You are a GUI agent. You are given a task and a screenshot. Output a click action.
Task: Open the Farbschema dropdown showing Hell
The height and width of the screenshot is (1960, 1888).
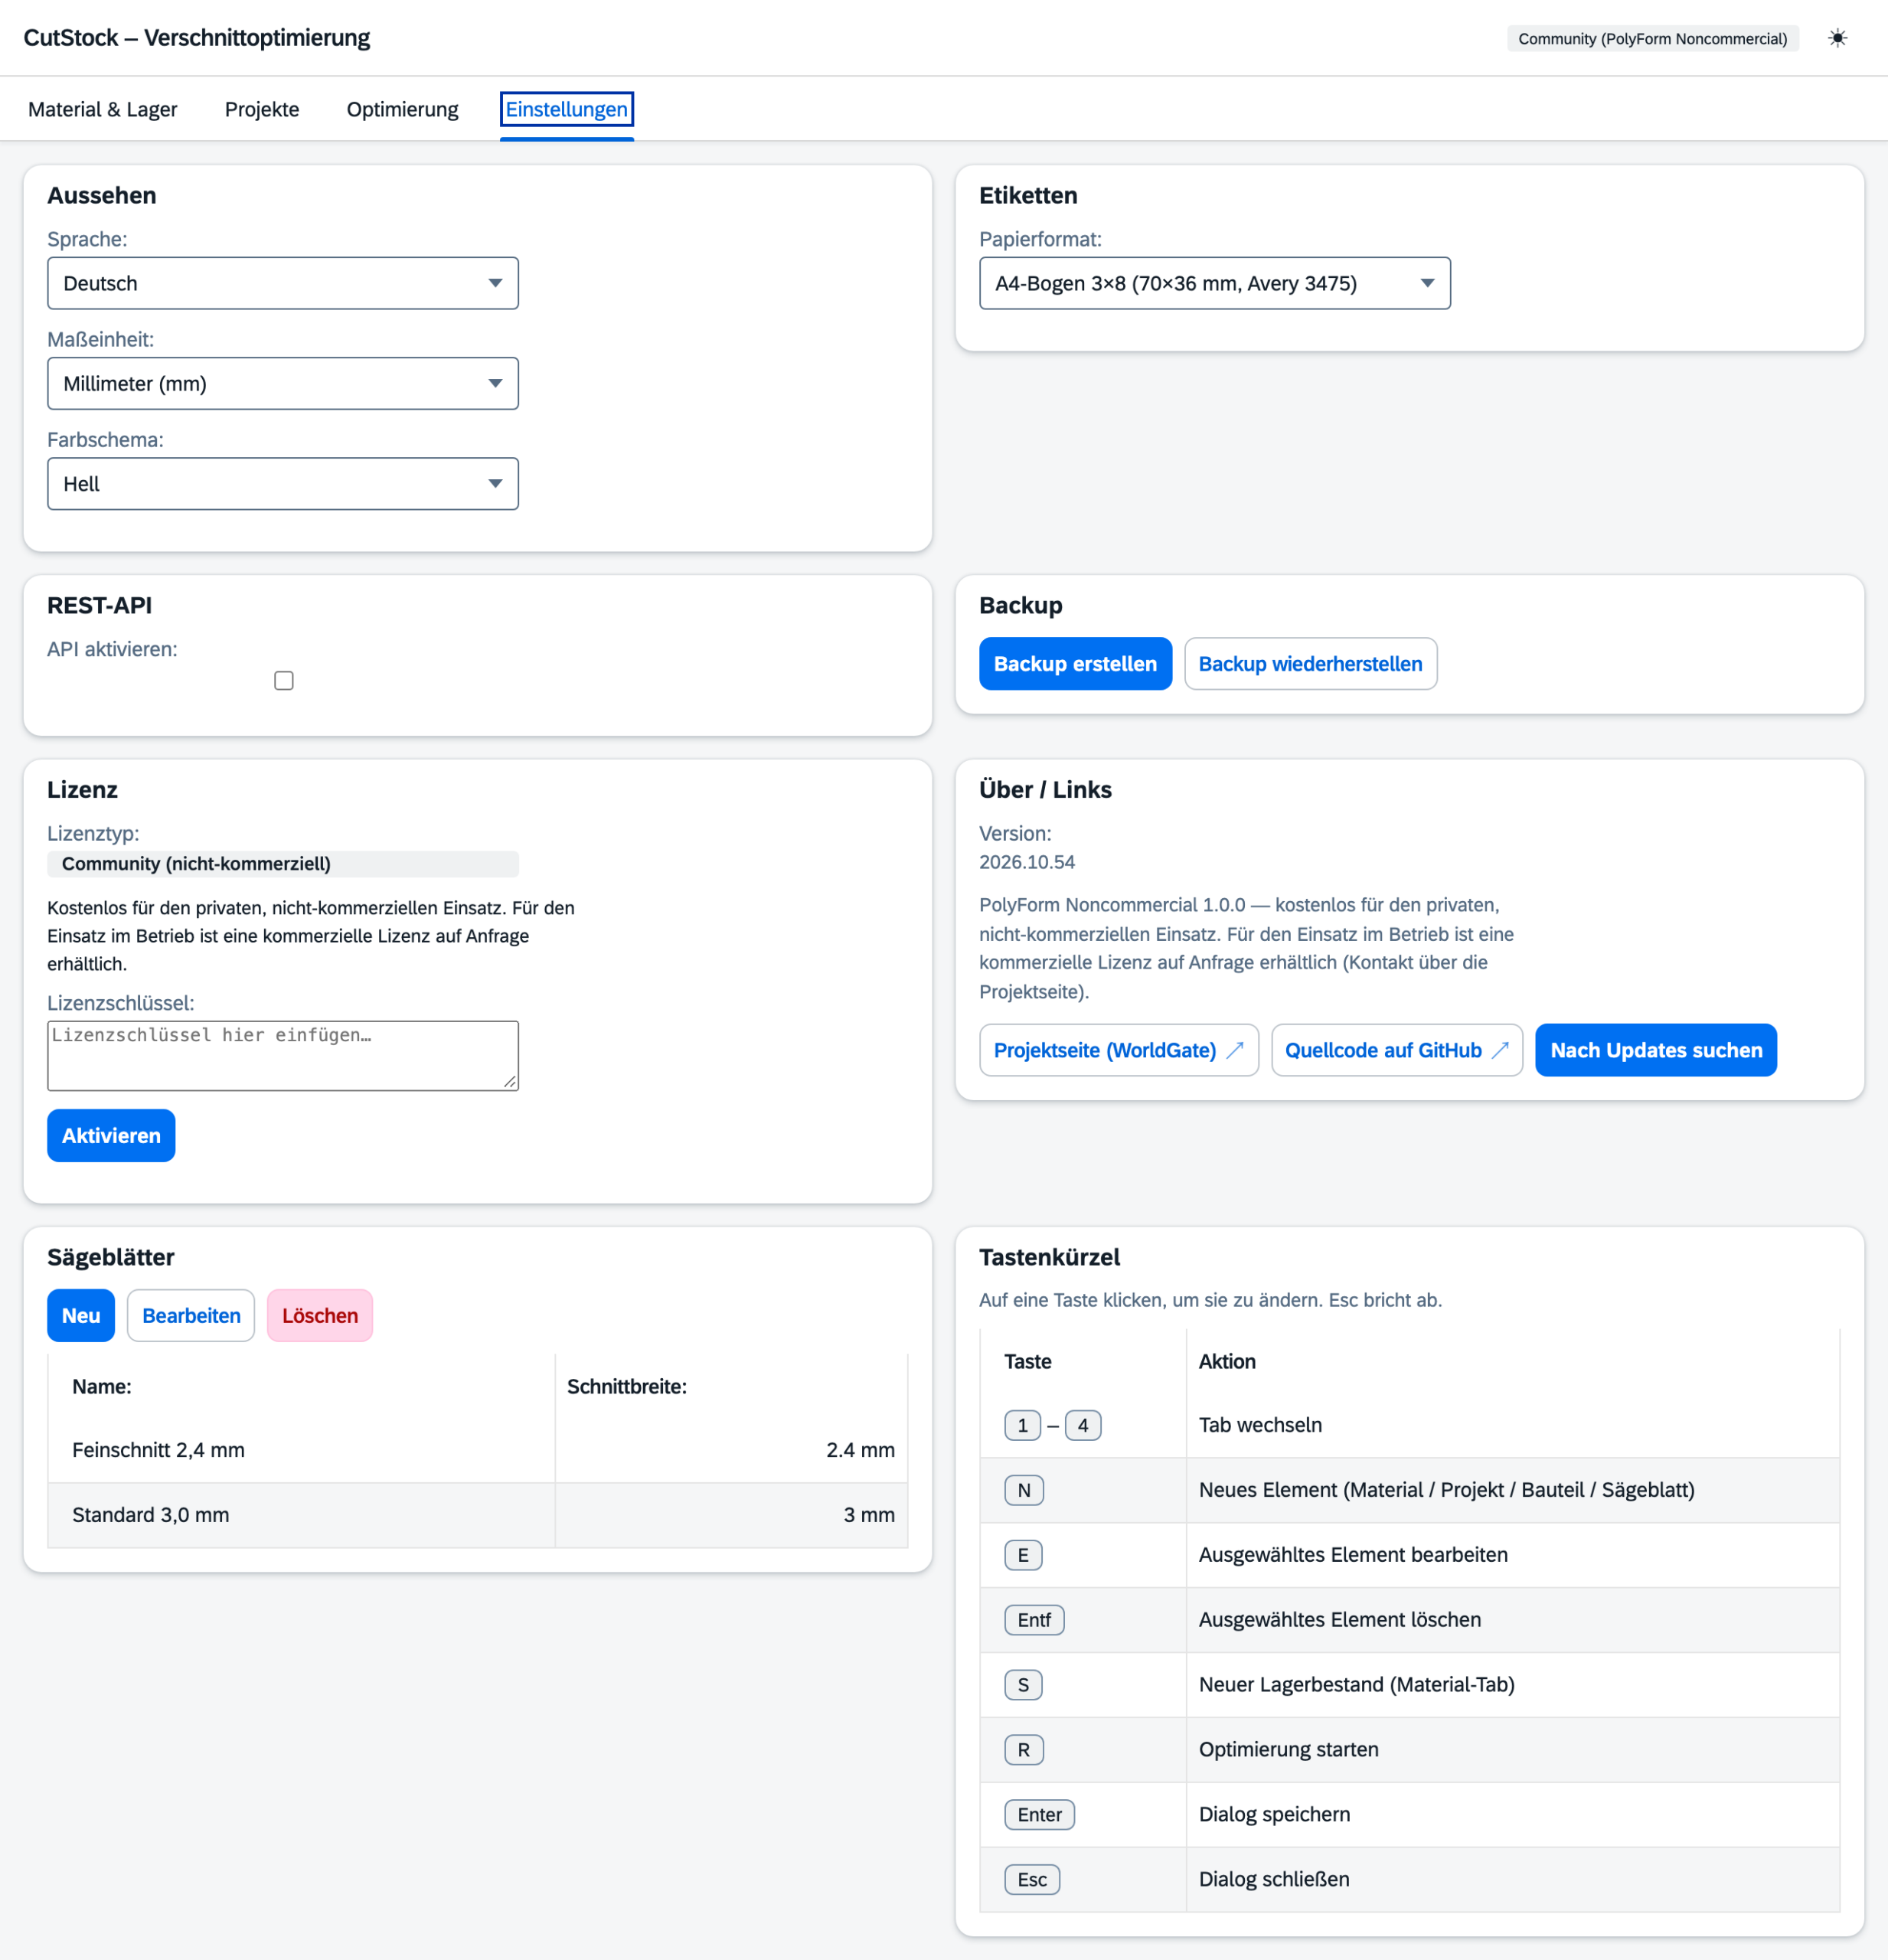(x=283, y=484)
